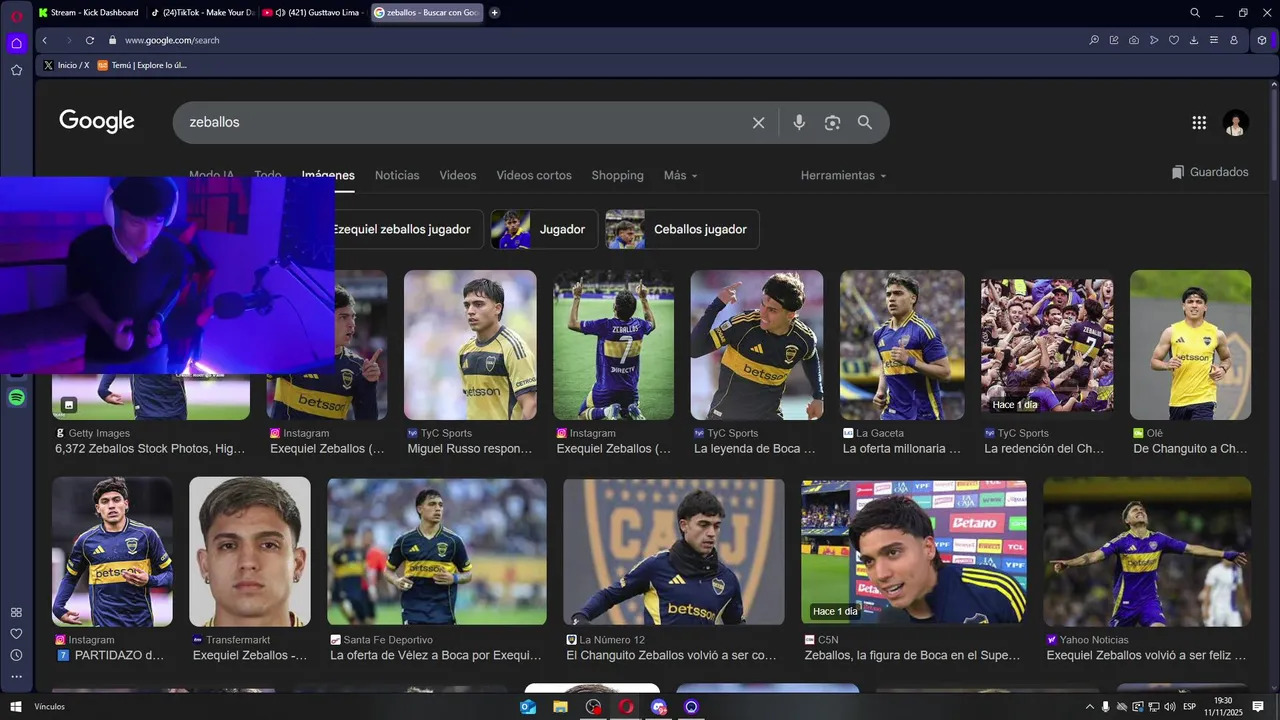
Task: Switch to the Stream - Kick Dashboard tab
Action: pos(88,13)
